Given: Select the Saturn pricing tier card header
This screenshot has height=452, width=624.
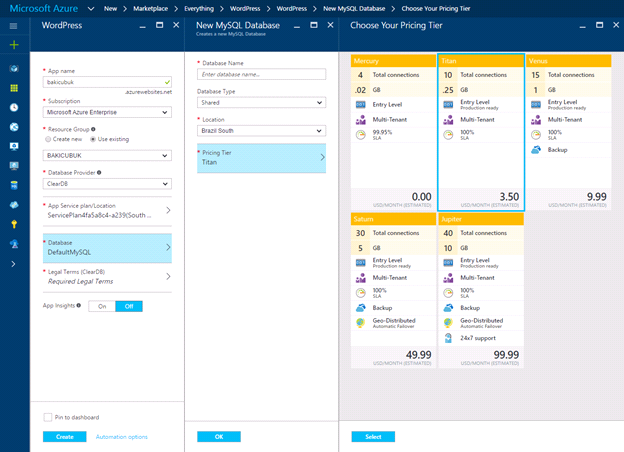Looking at the screenshot, I should click(x=393, y=219).
